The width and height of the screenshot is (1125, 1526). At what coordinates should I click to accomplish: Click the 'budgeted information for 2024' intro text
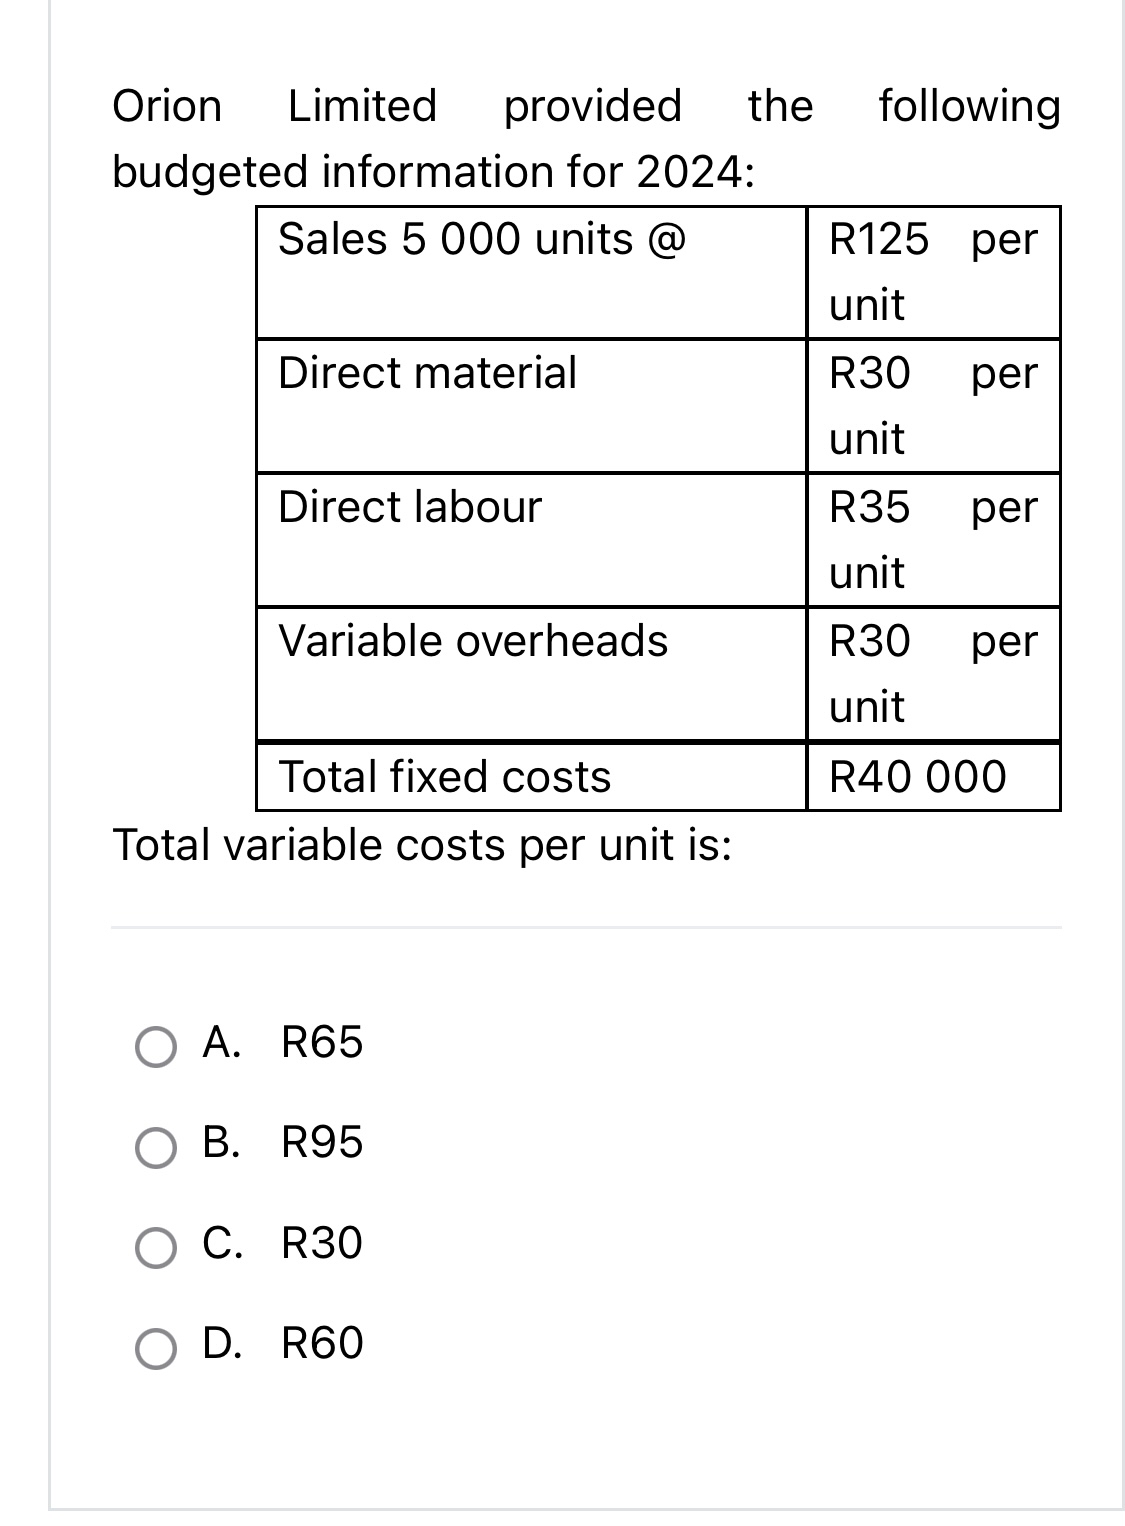[433, 172]
